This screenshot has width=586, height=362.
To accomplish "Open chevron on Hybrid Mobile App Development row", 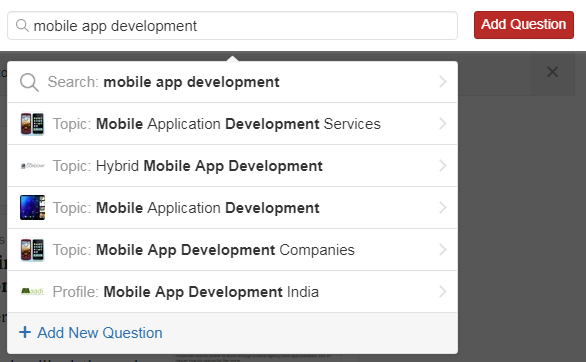I will (x=443, y=165).
